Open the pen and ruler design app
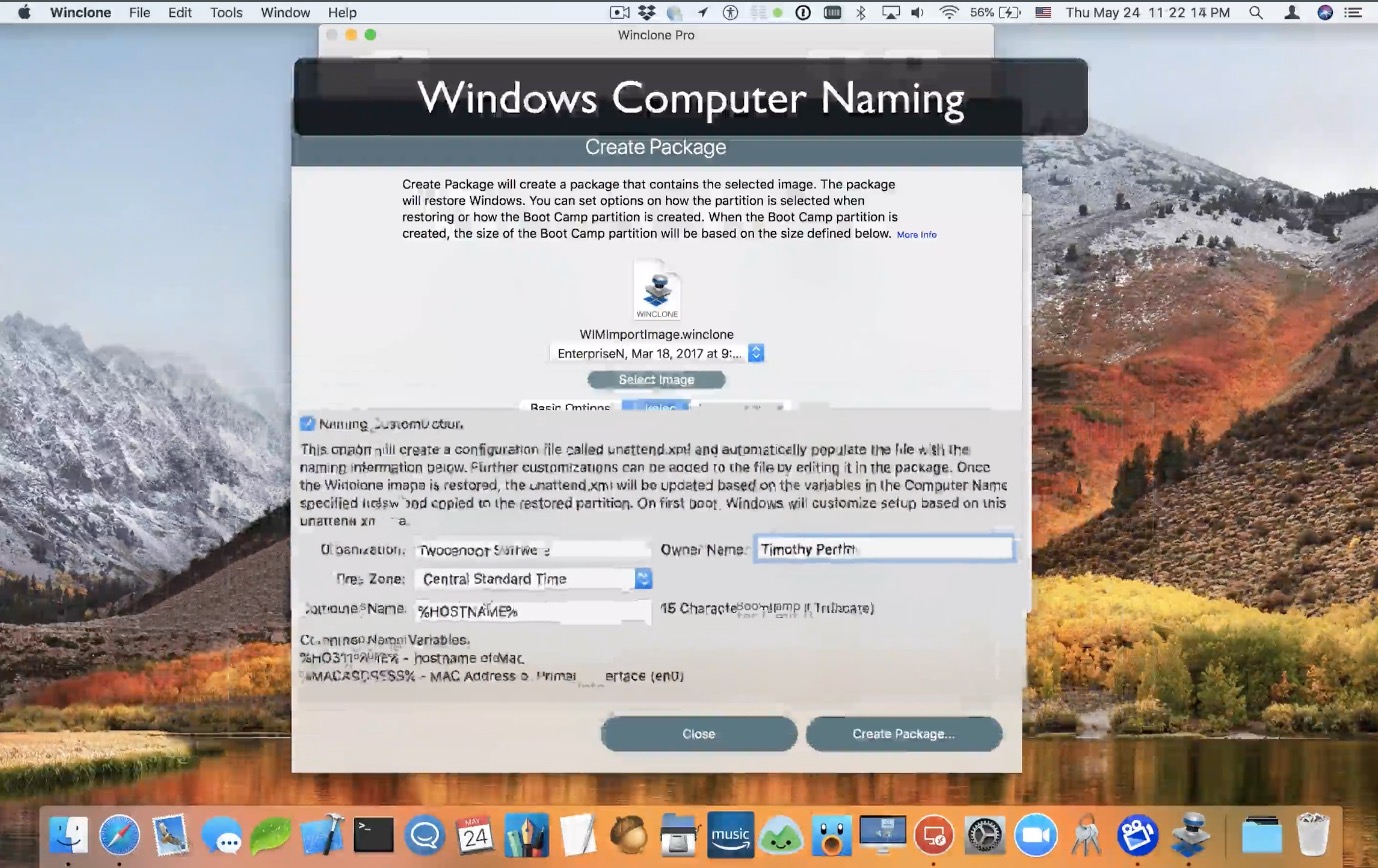The height and width of the screenshot is (868, 1378). 526,834
